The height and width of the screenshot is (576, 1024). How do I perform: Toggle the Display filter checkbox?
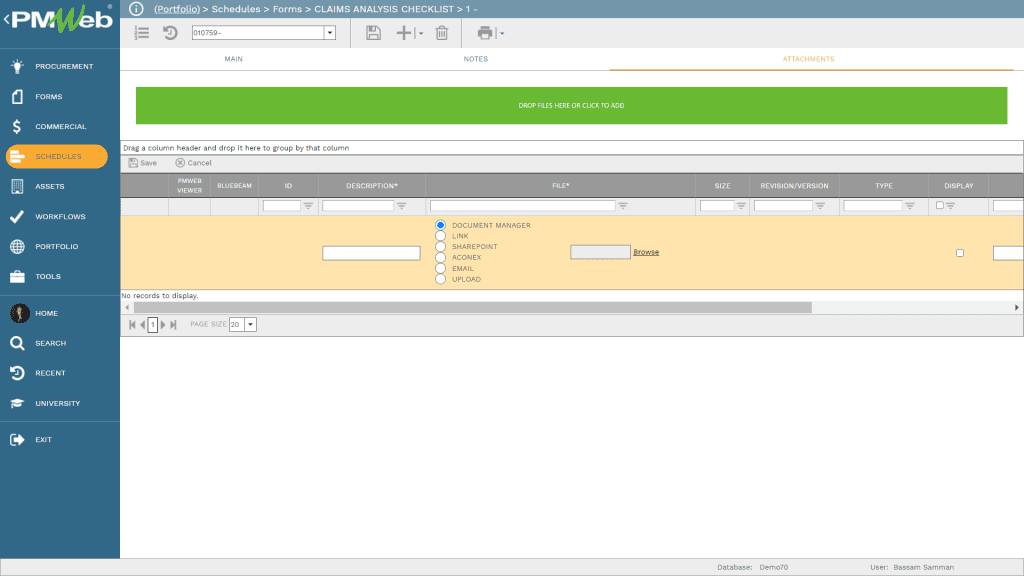[x=940, y=205]
